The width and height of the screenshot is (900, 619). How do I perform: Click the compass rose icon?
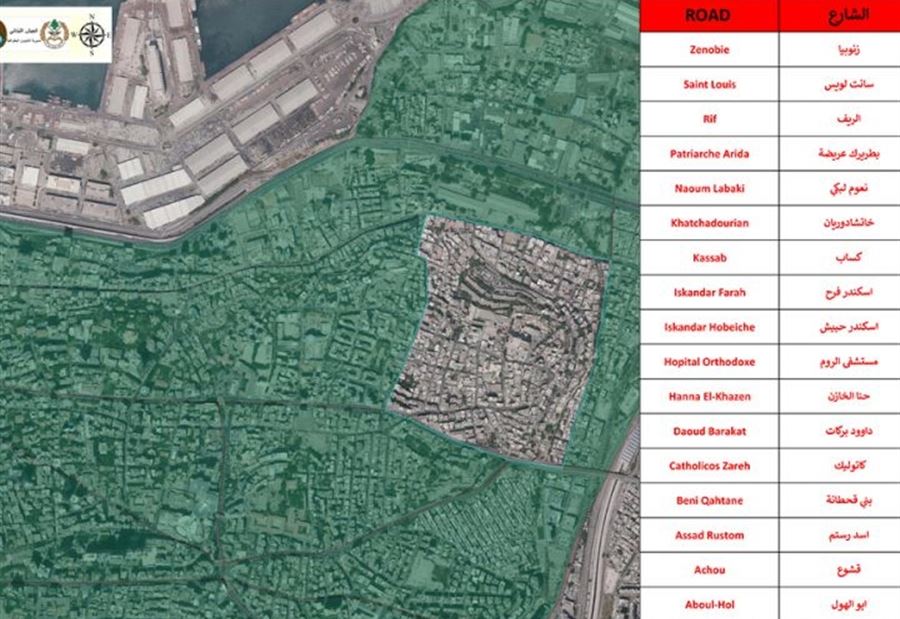click(94, 36)
